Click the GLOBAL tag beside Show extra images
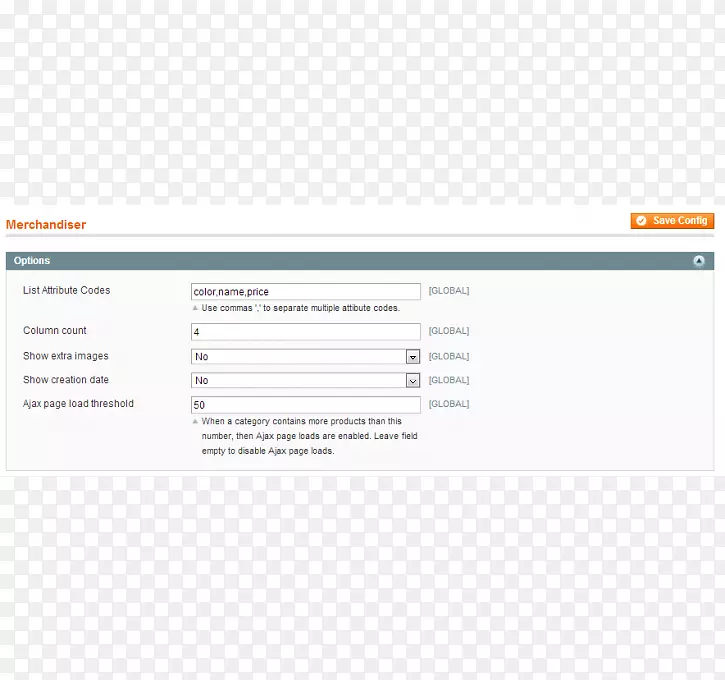Screen dimensions: 725x680 449,356
